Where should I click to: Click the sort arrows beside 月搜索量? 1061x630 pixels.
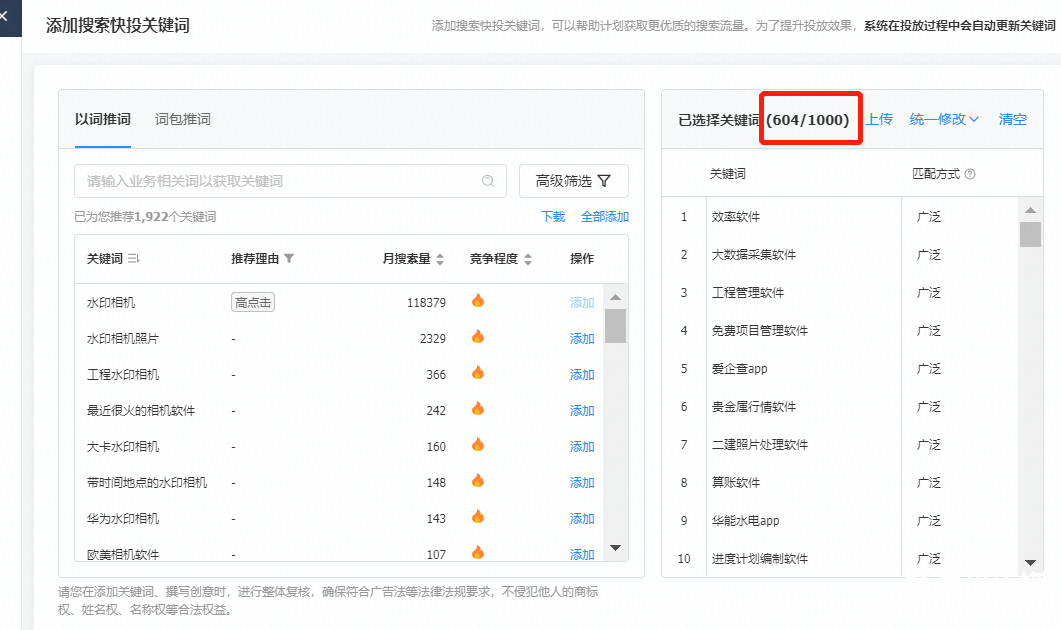click(440, 259)
